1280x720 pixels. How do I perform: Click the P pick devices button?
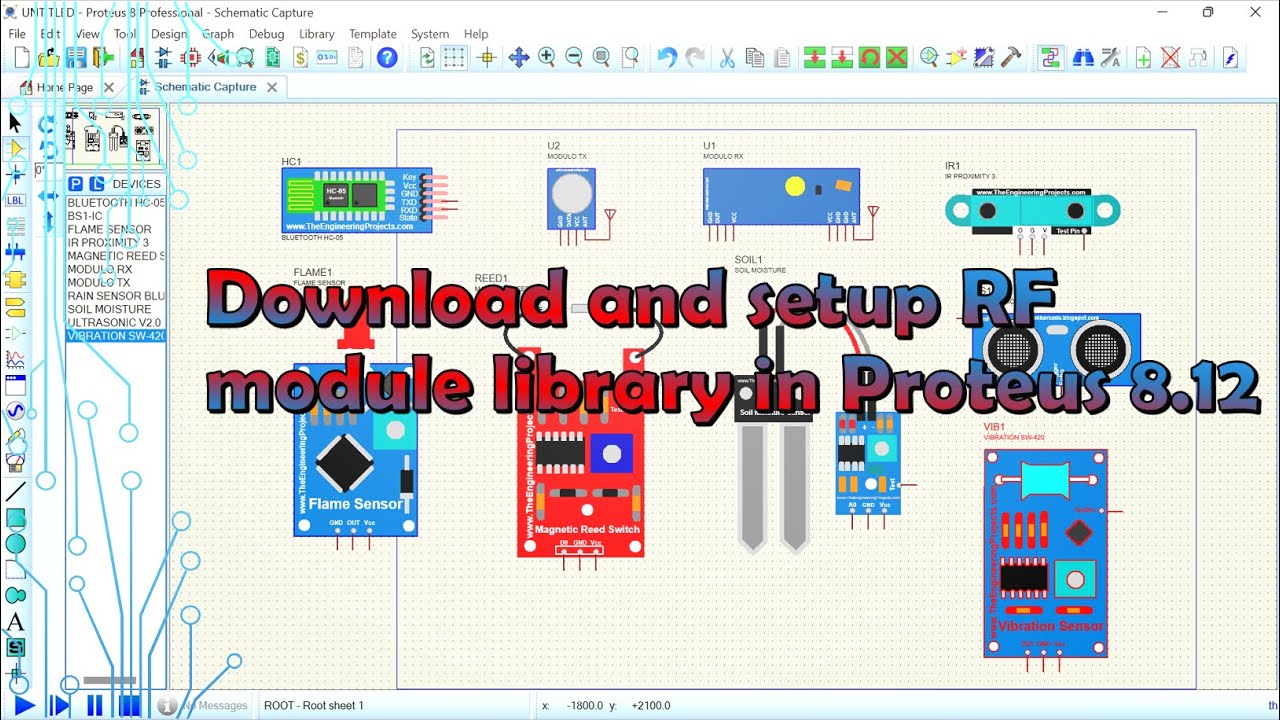(x=75, y=184)
